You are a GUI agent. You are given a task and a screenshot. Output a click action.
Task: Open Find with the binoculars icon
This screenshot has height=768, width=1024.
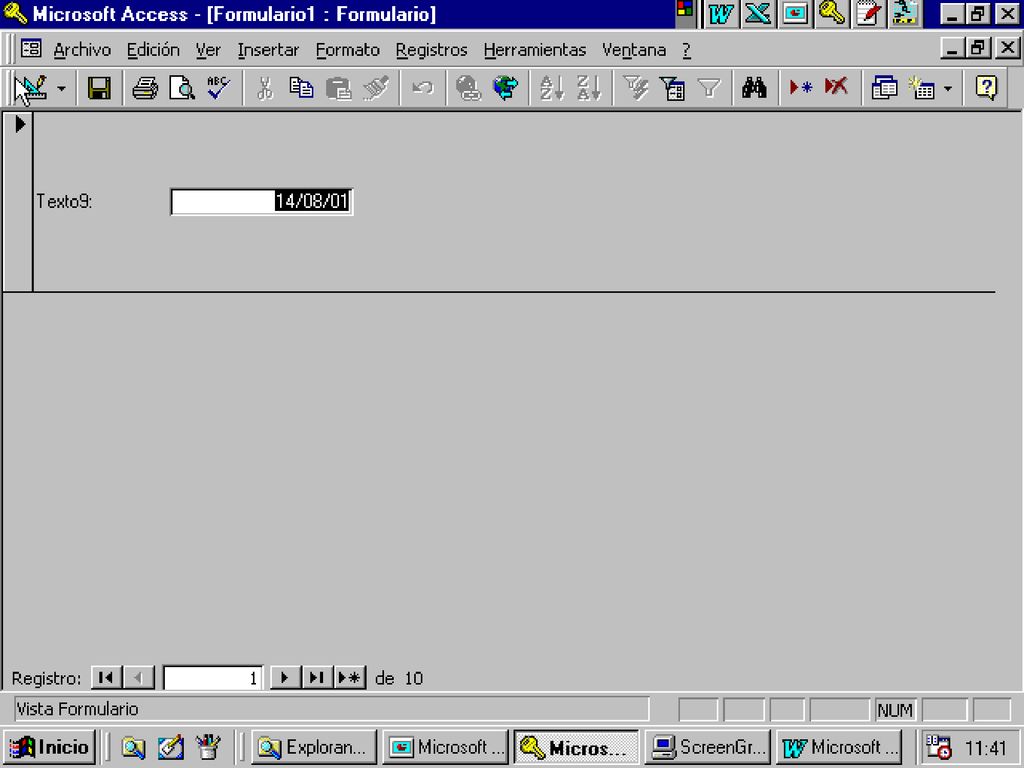754,88
